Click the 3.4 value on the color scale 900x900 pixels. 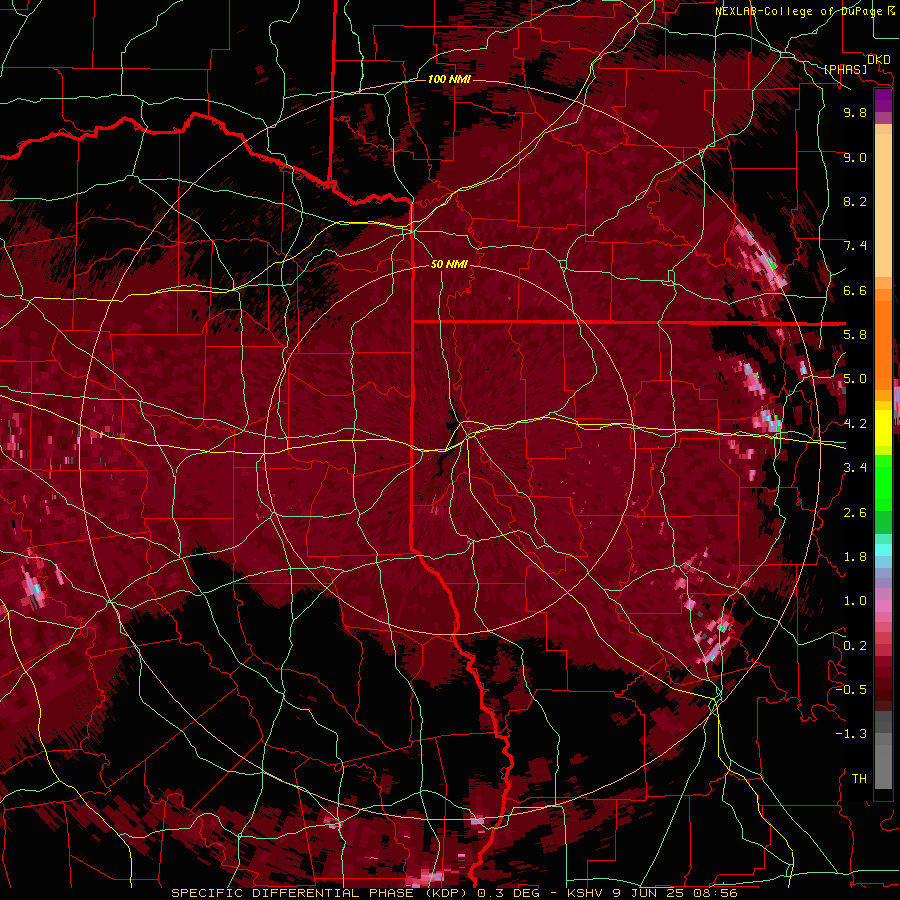(x=855, y=468)
